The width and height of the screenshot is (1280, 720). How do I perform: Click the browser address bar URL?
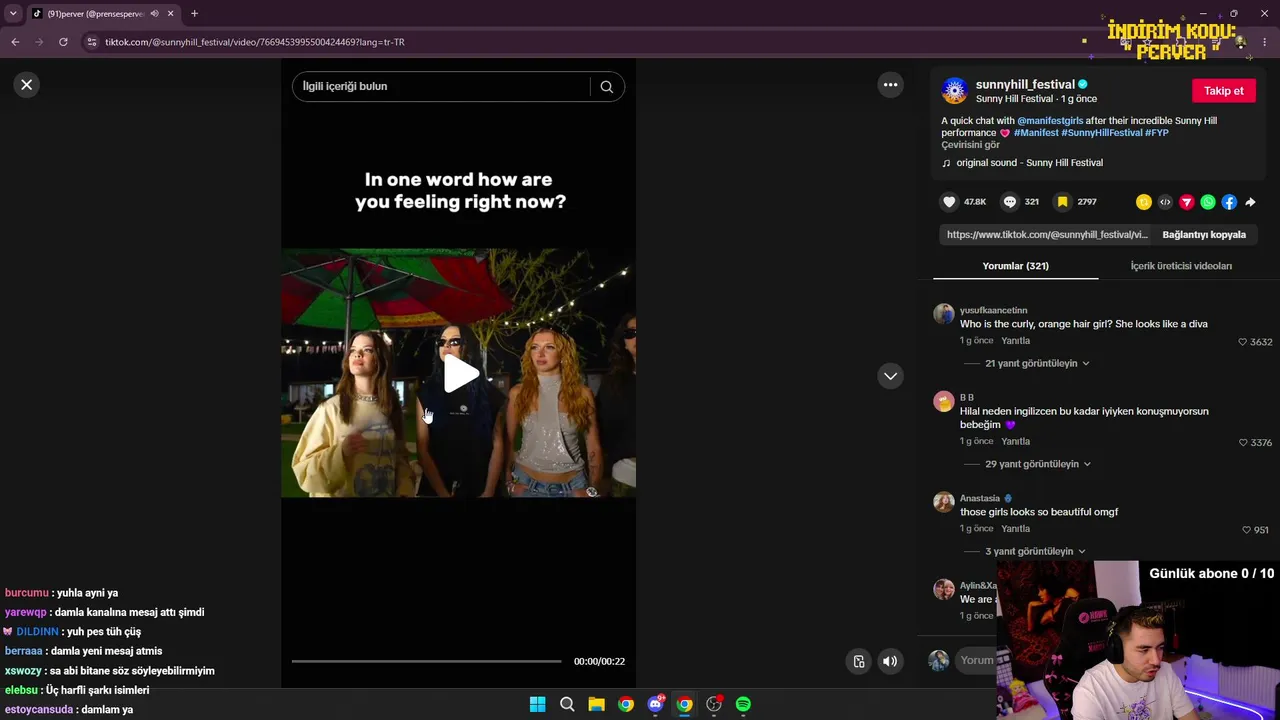point(255,42)
